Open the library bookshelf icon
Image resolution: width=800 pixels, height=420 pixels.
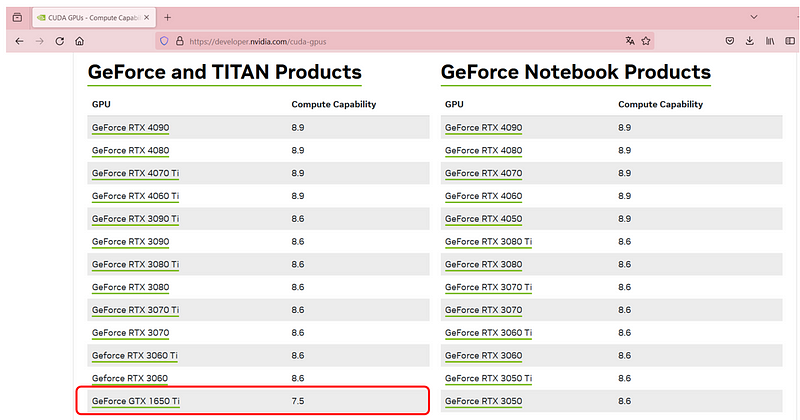tap(770, 41)
